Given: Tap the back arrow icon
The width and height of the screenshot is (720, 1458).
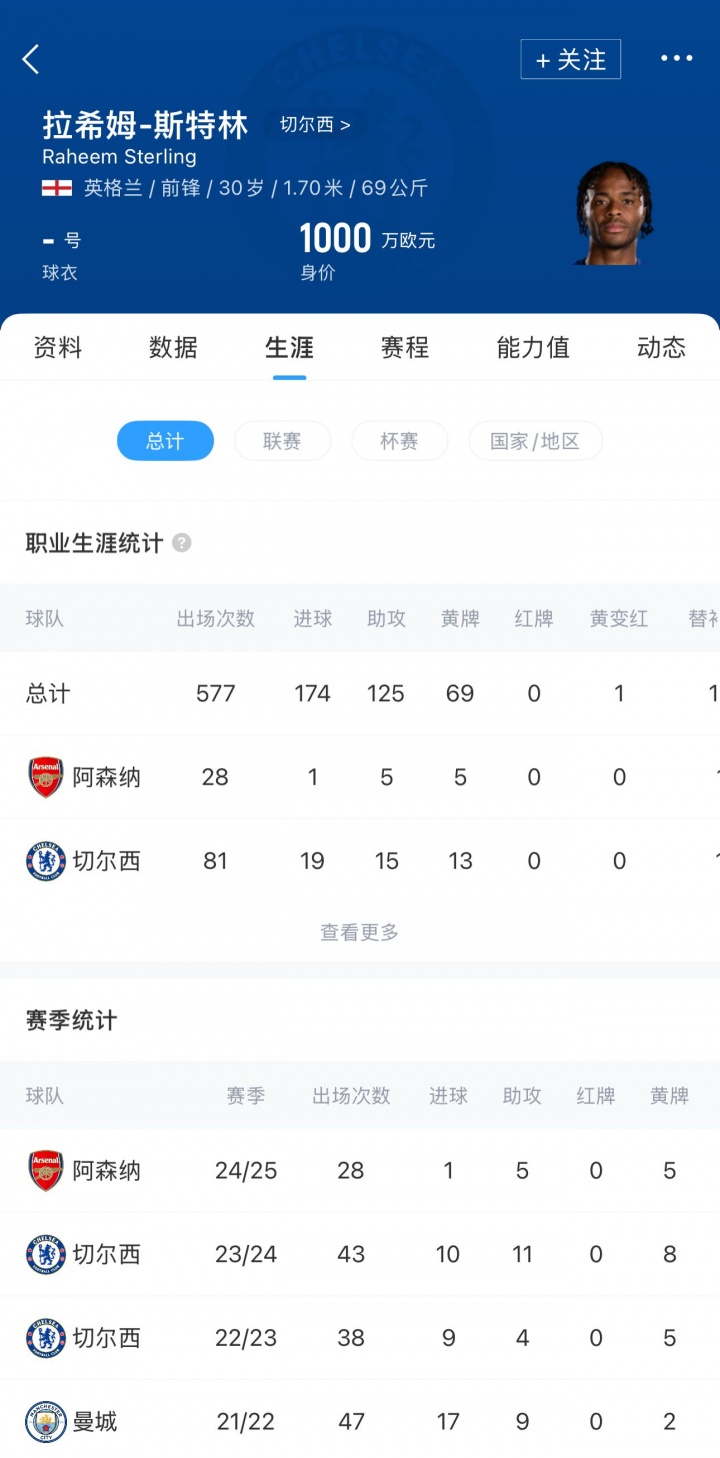Looking at the screenshot, I should pos(31,59).
